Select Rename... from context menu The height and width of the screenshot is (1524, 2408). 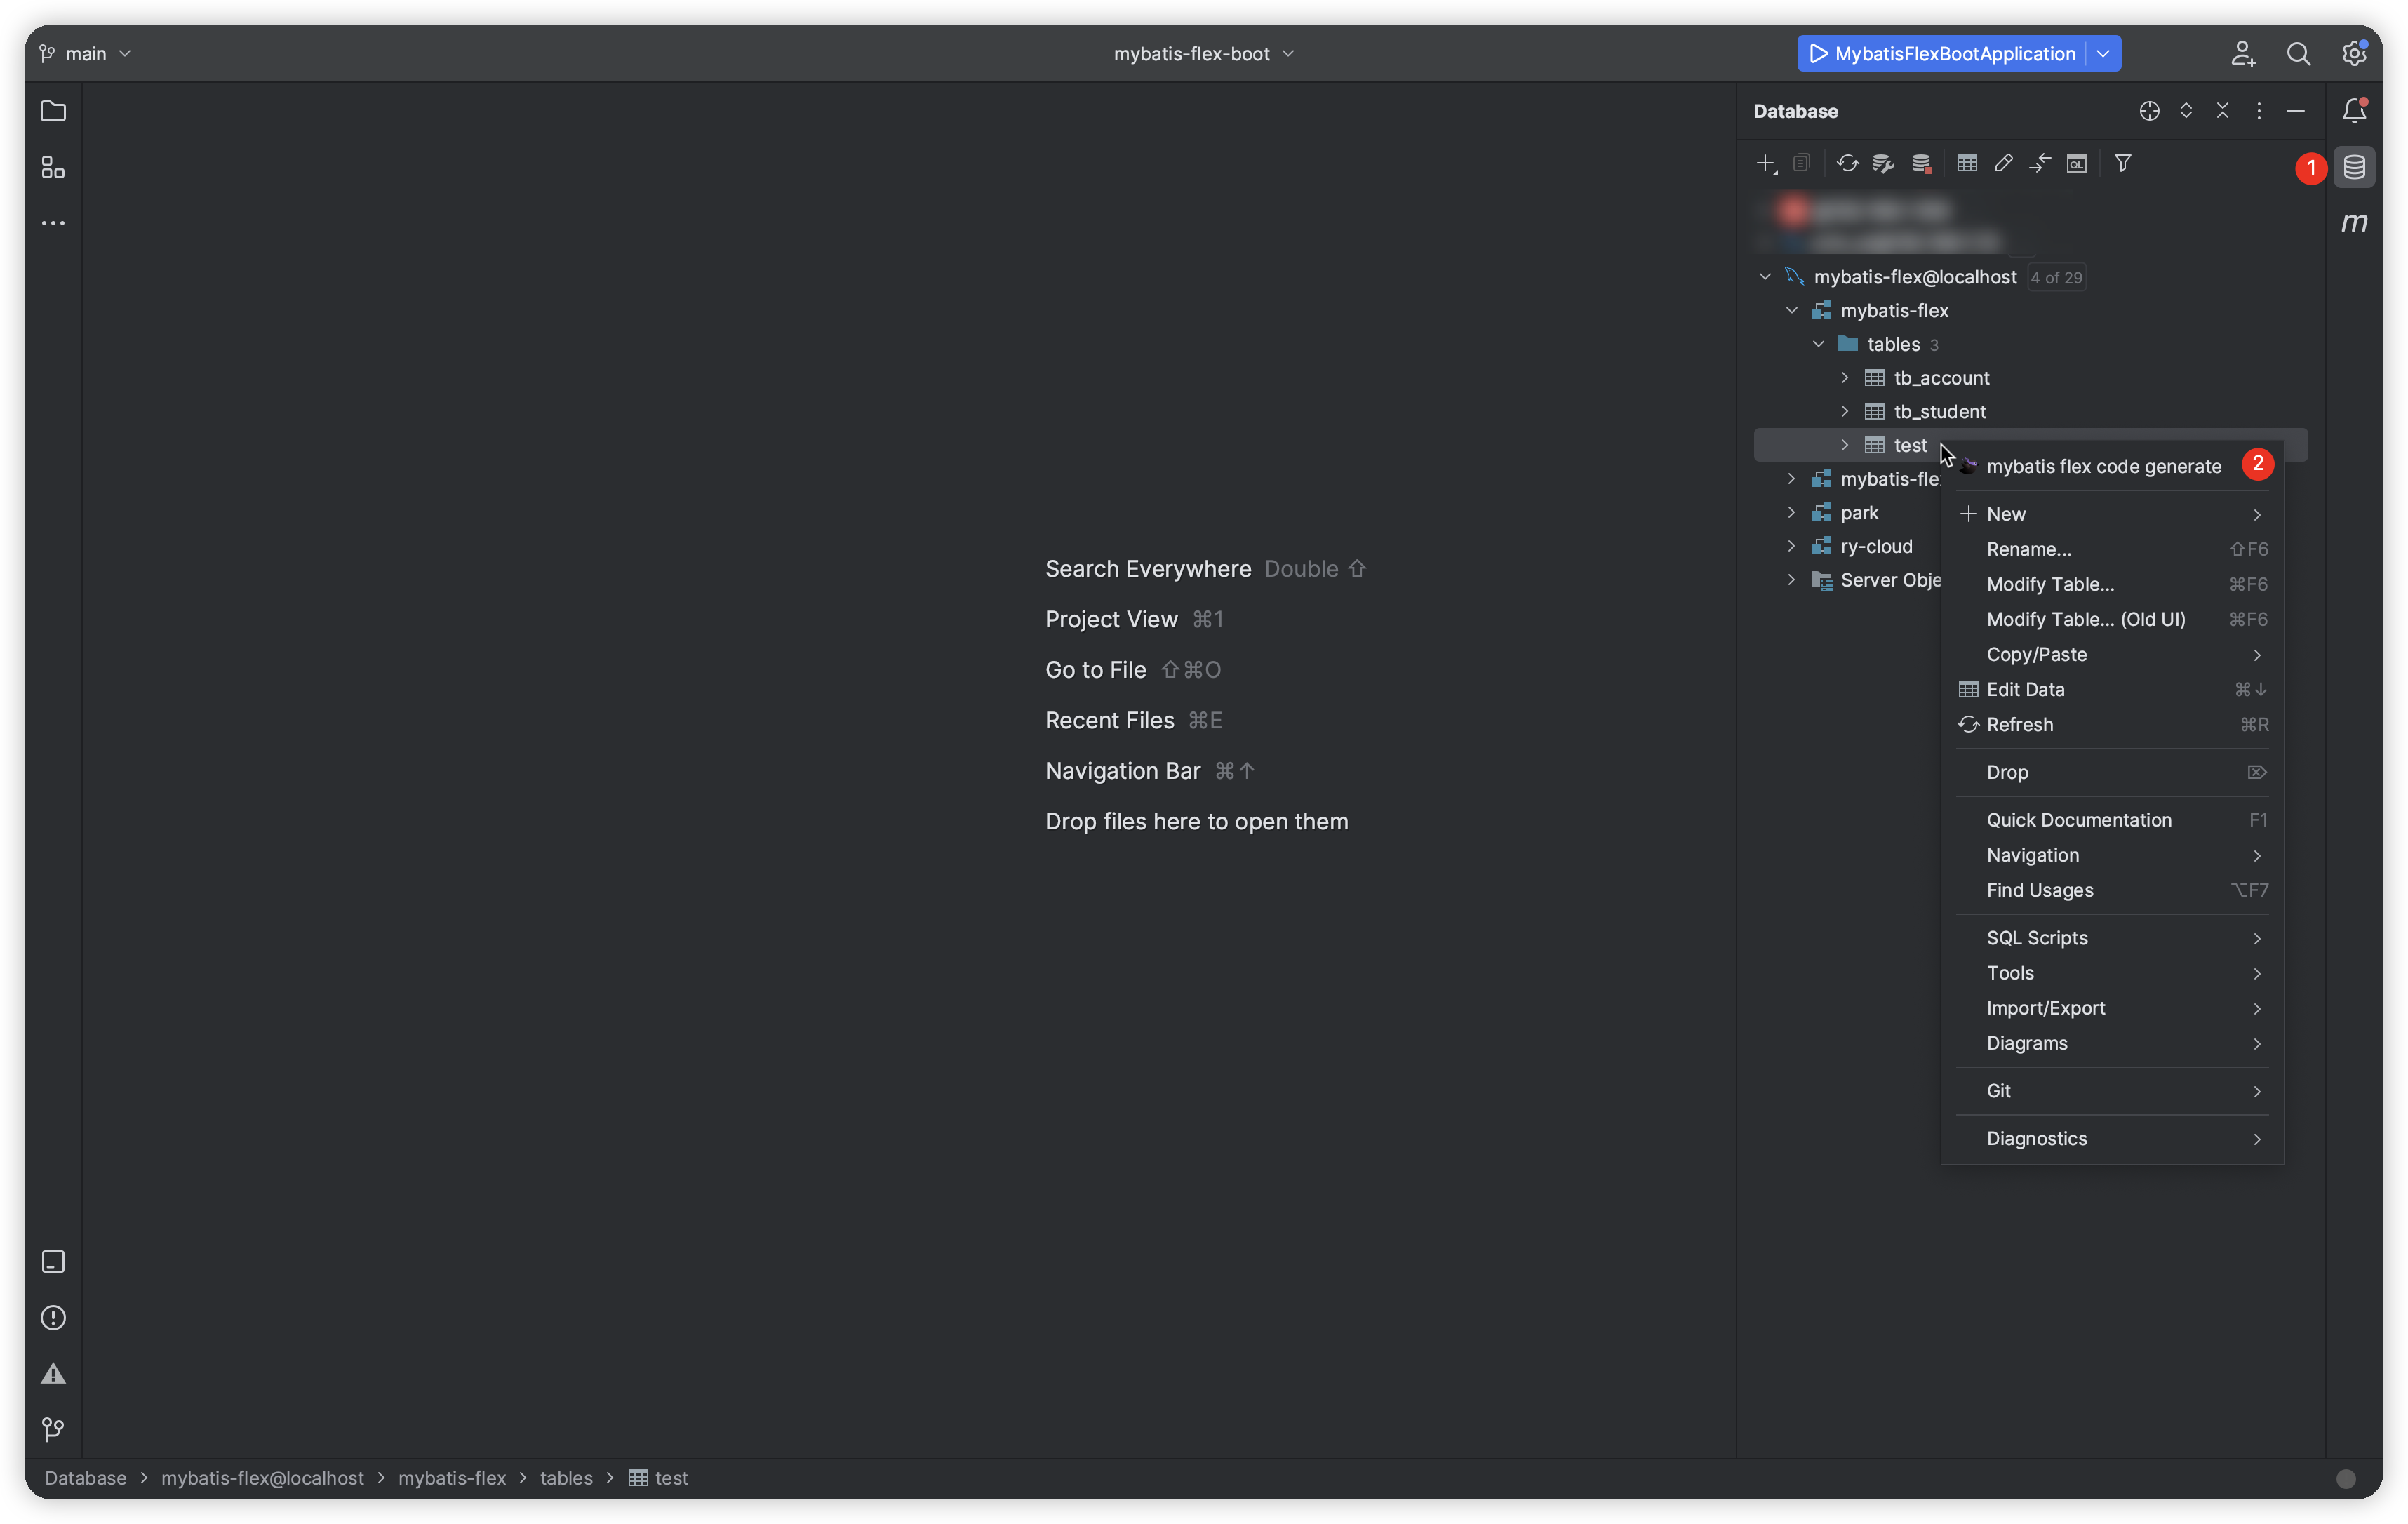[2112, 549]
